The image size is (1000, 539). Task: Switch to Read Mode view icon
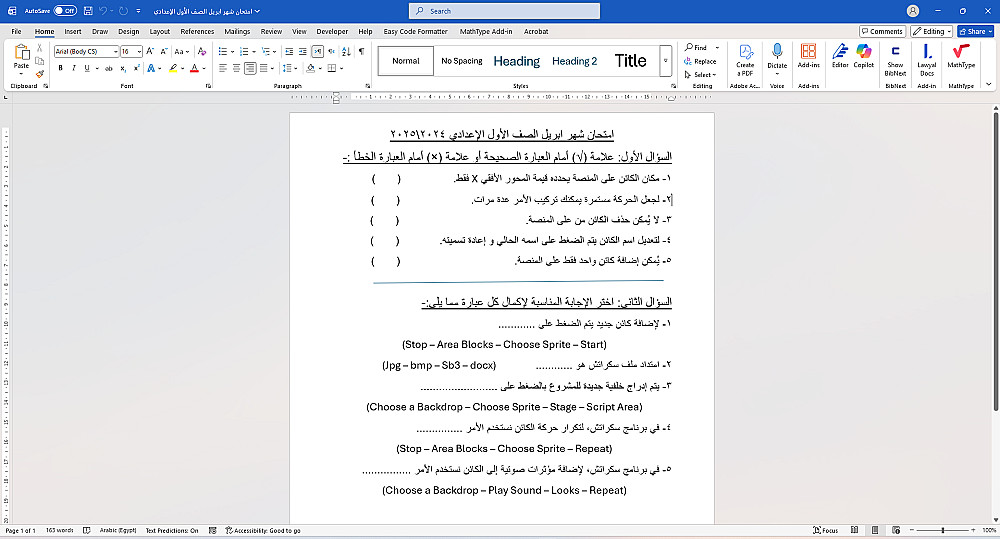click(855, 530)
